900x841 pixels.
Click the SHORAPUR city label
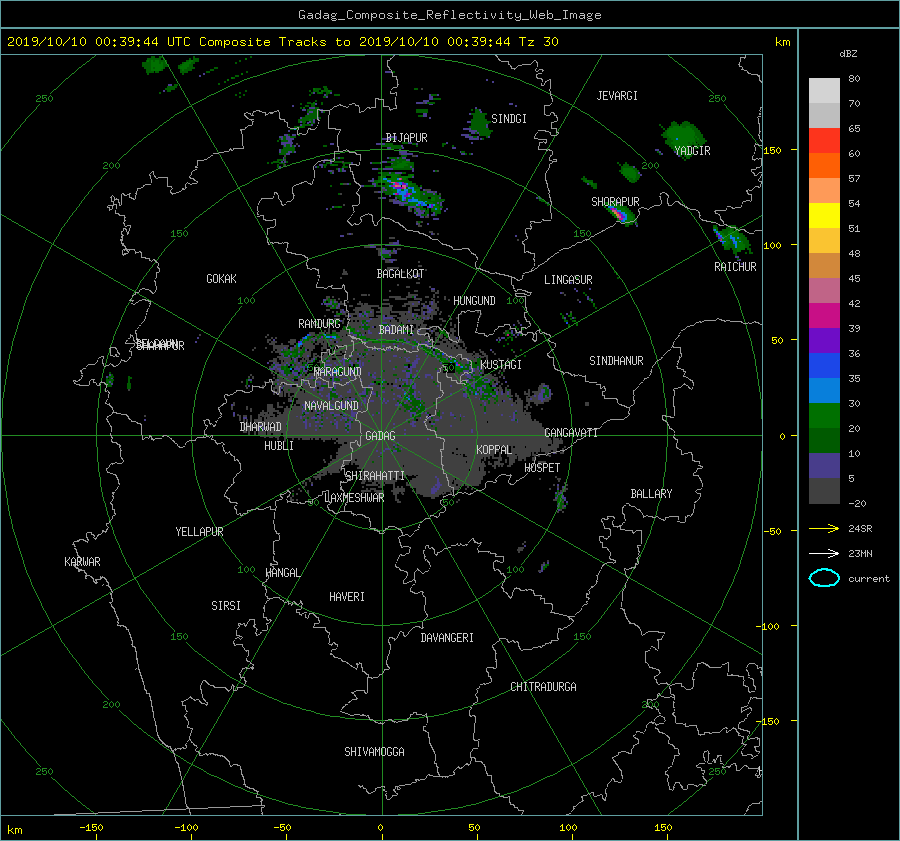[615, 202]
